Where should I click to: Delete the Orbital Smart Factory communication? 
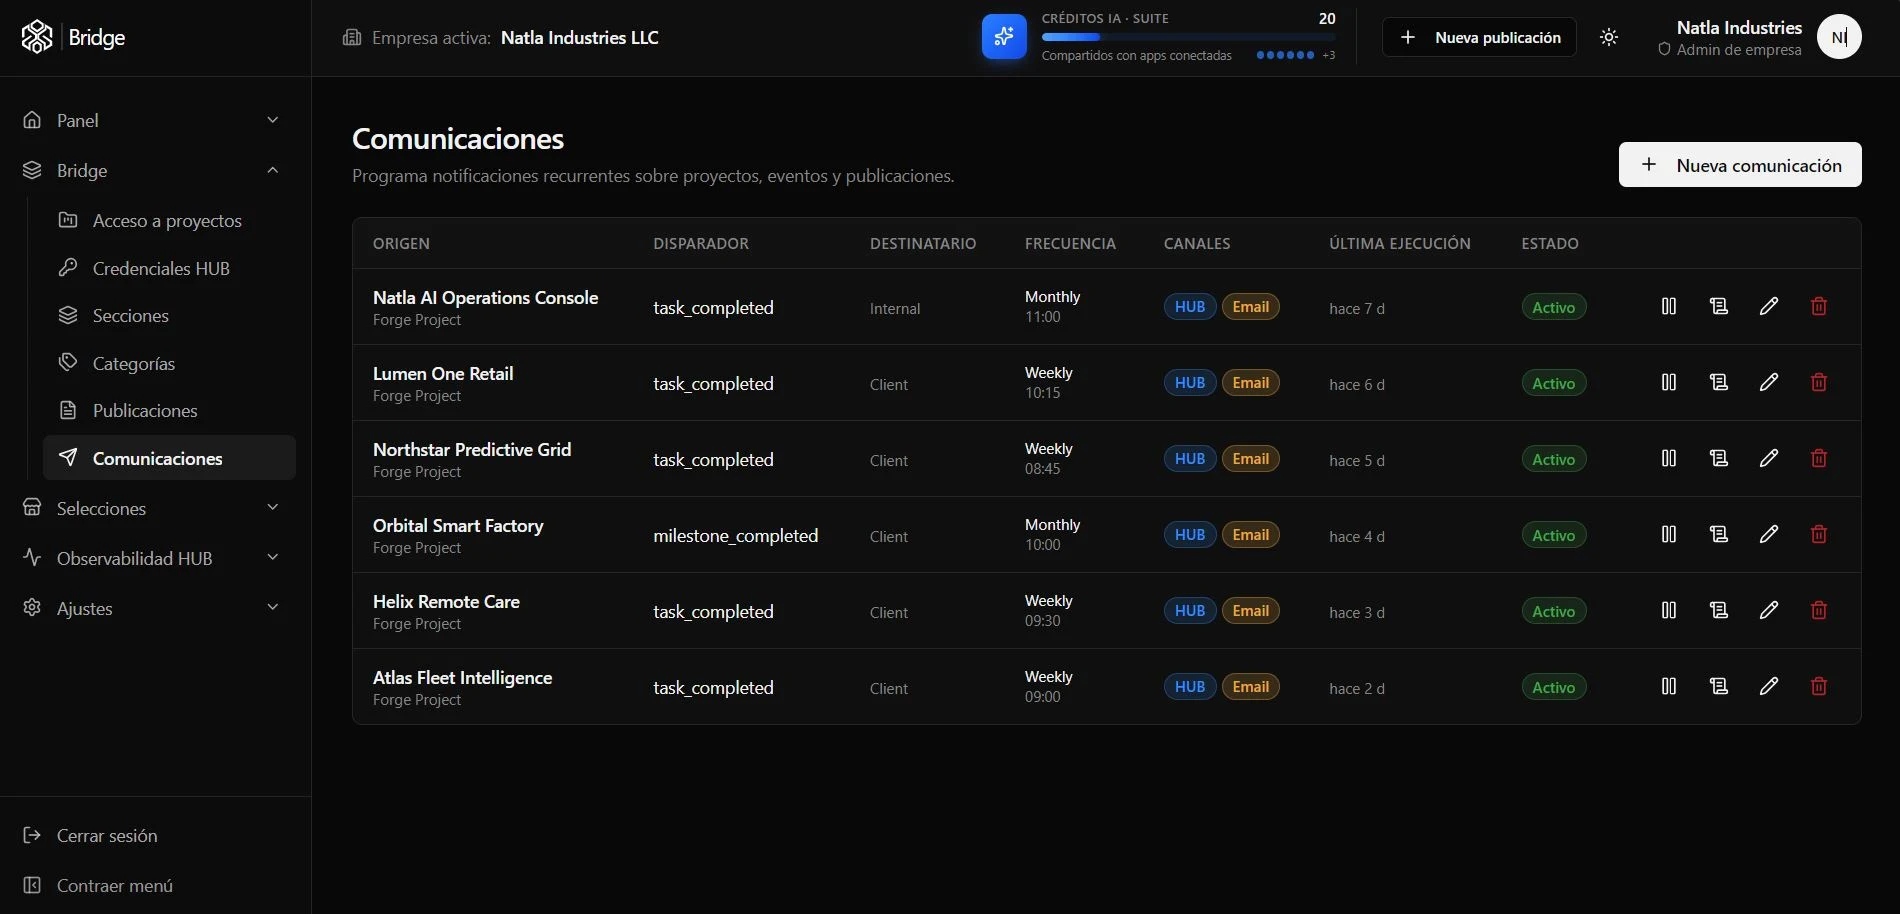tap(1819, 534)
